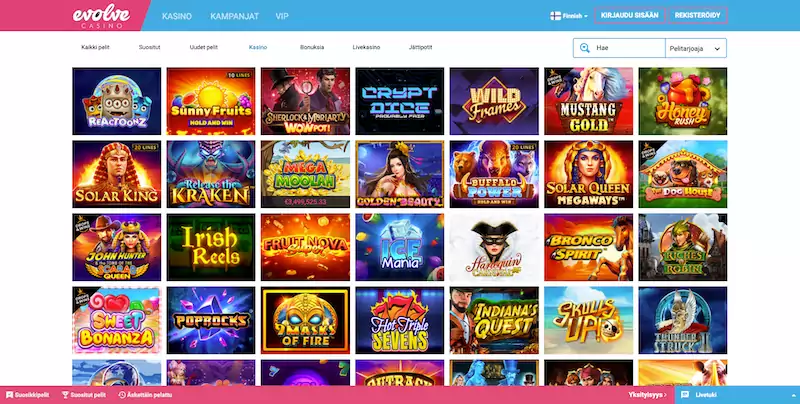The width and height of the screenshot is (800, 404).
Task: Open the Livetuki chat icon
Action: (685, 395)
